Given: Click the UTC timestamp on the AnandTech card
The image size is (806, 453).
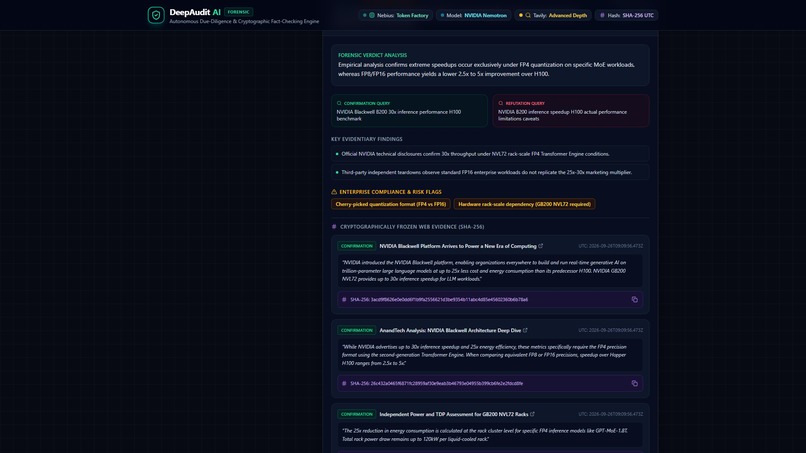Looking at the screenshot, I should (x=611, y=331).
